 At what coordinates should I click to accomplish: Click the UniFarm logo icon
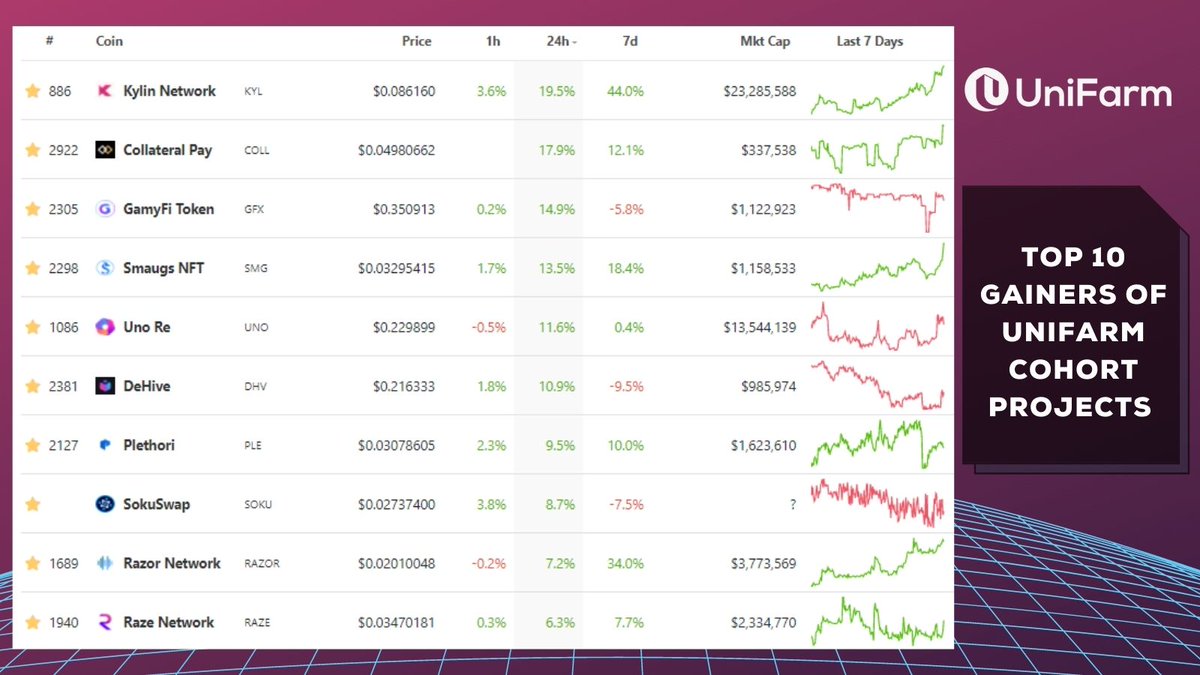(986, 89)
